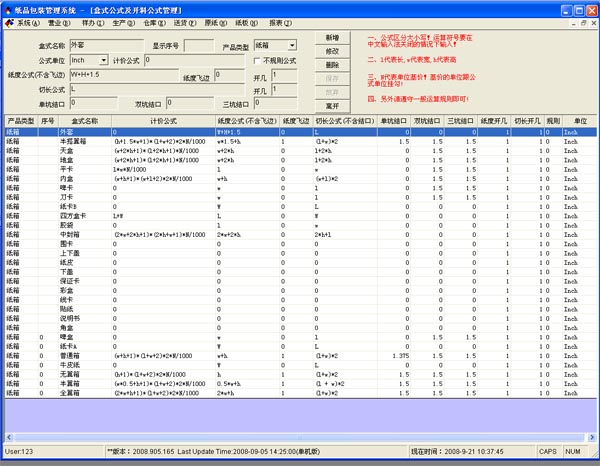The width and height of the screenshot is (600, 466).
Task: Select the 说明书 row
Action: click(301, 318)
